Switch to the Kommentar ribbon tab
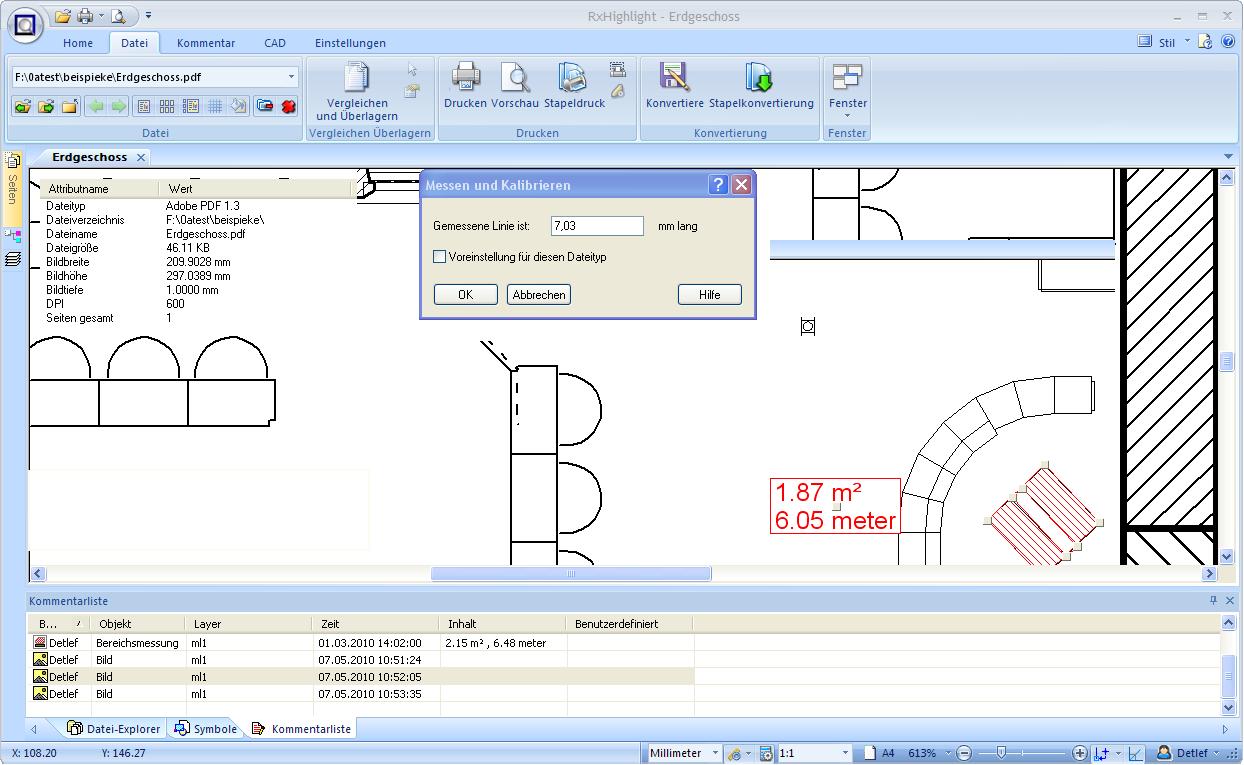 click(x=205, y=43)
